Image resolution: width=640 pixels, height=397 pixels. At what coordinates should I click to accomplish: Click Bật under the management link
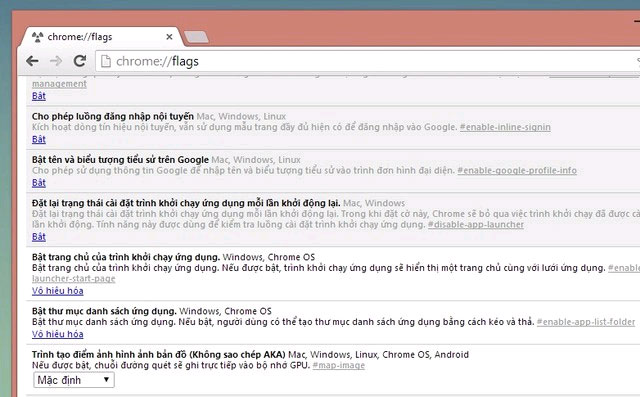tap(39, 96)
